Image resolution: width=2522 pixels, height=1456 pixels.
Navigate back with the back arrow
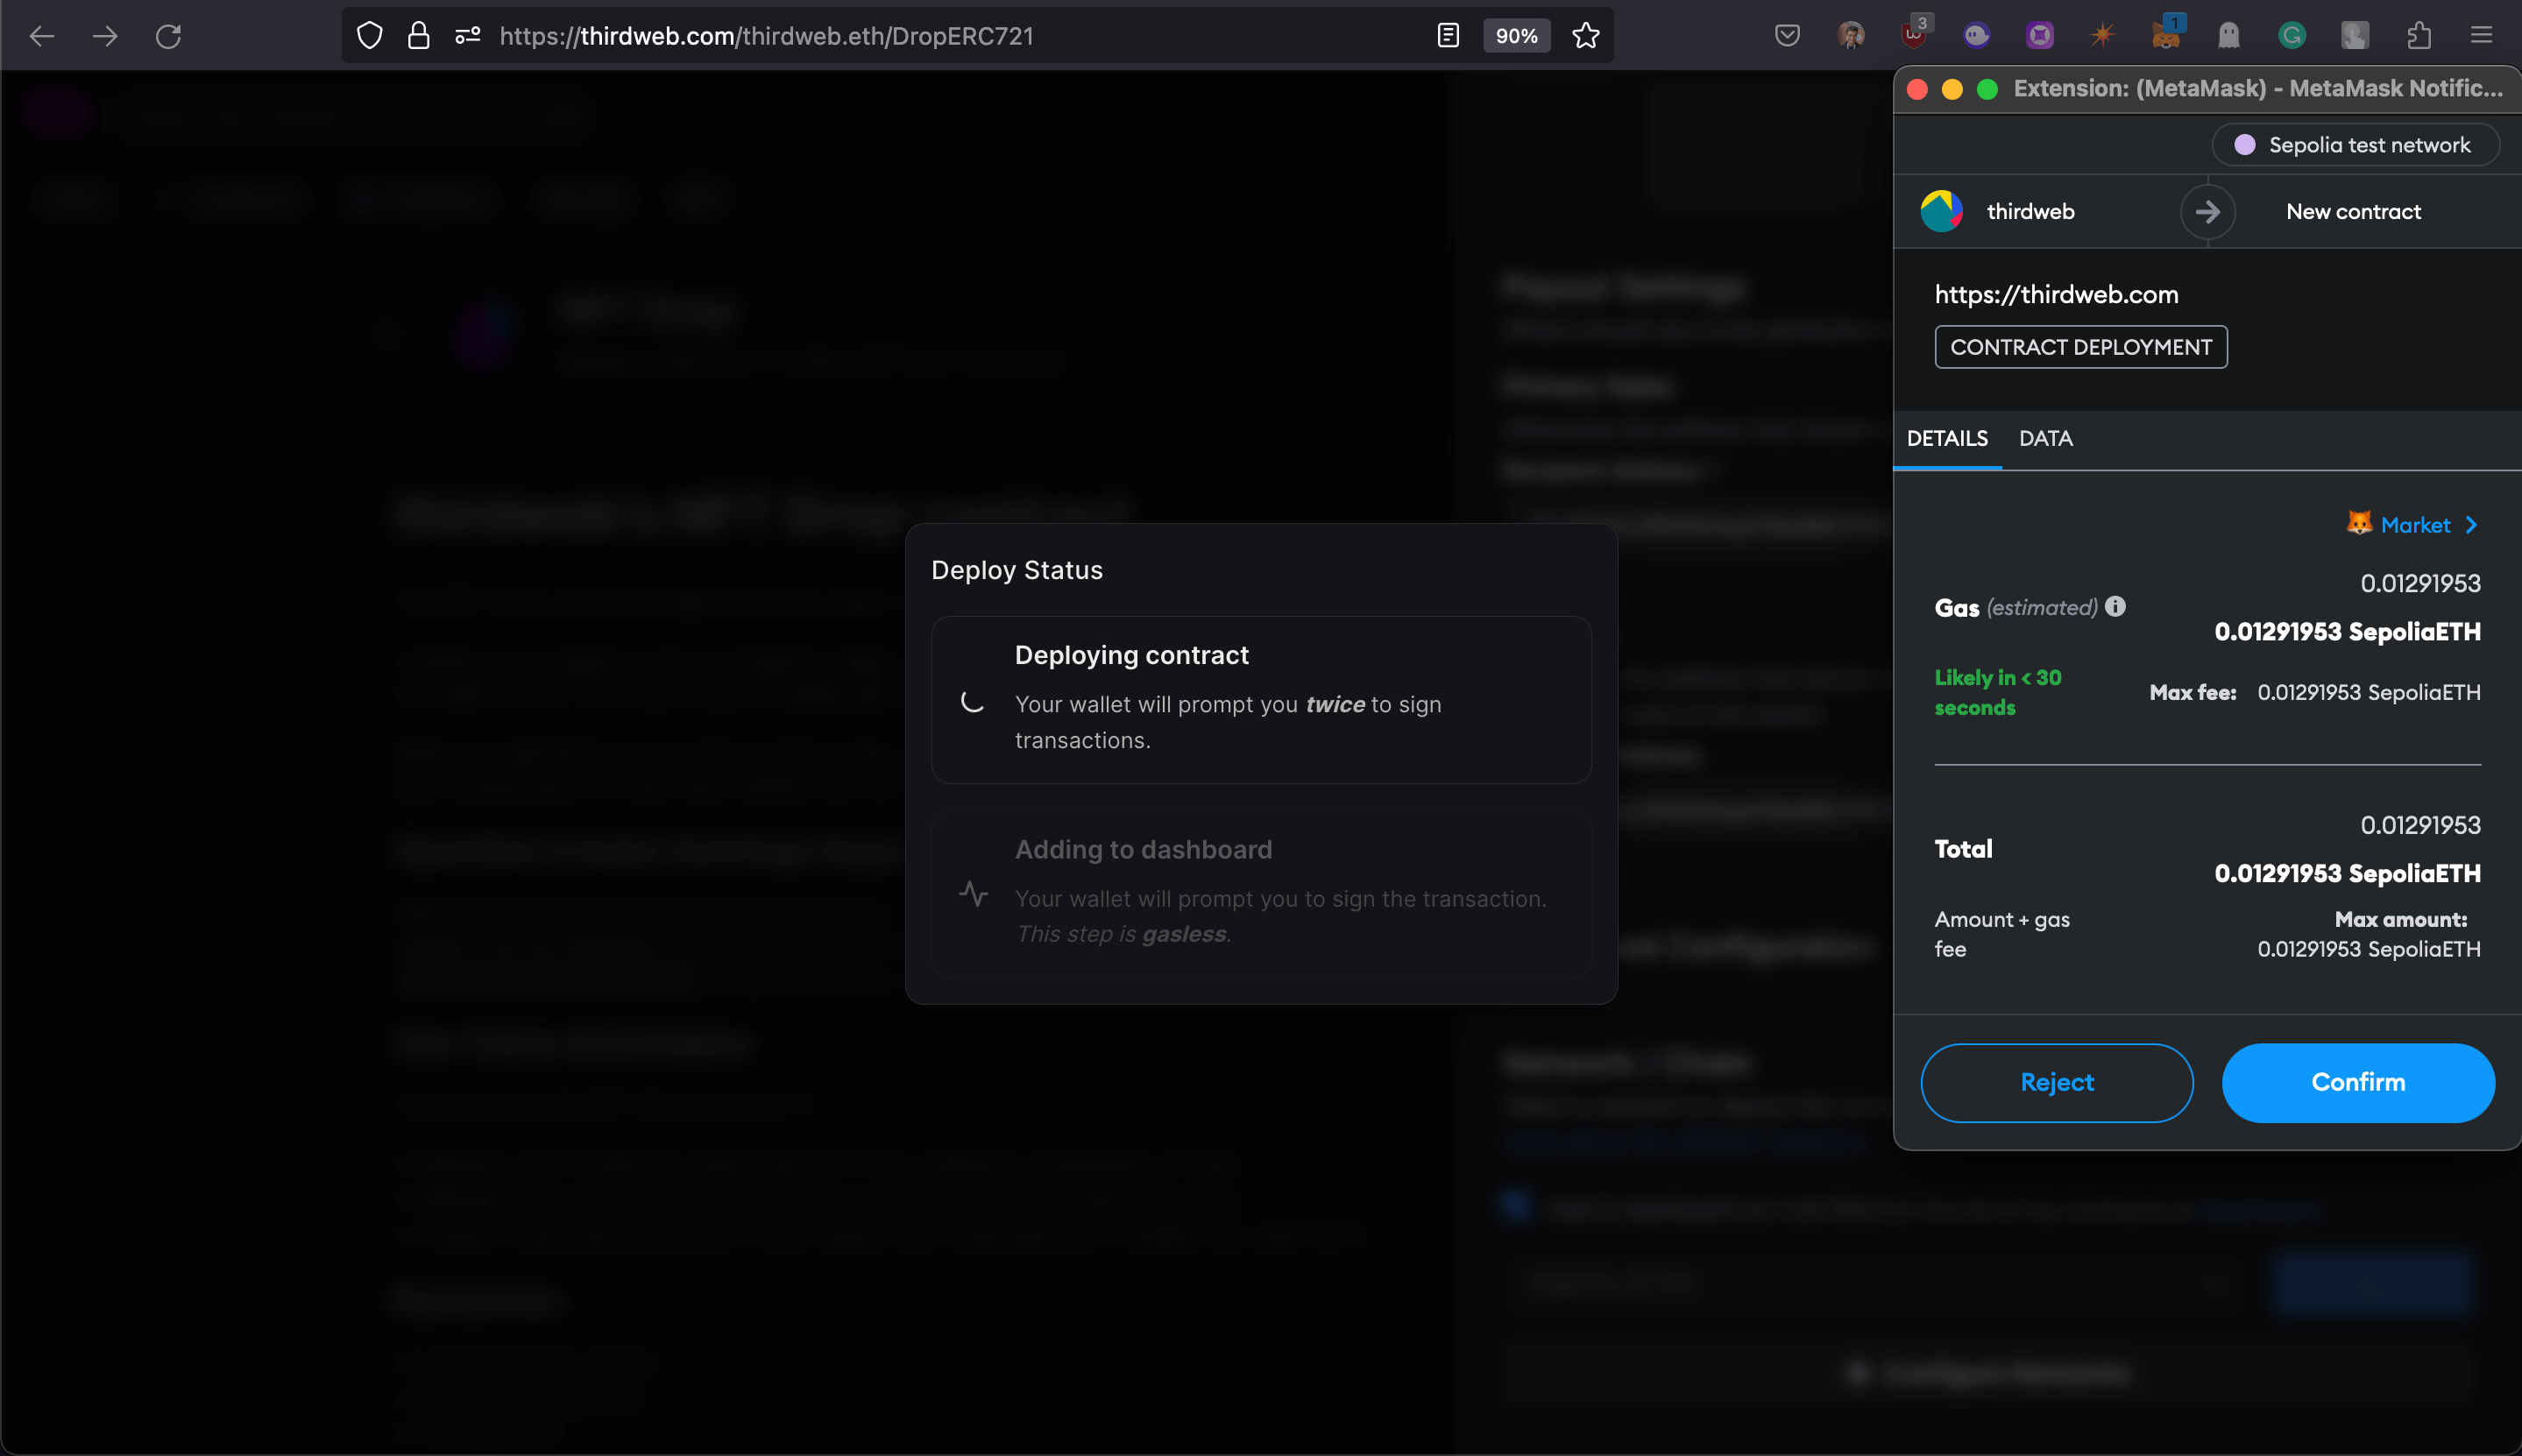tap(41, 35)
